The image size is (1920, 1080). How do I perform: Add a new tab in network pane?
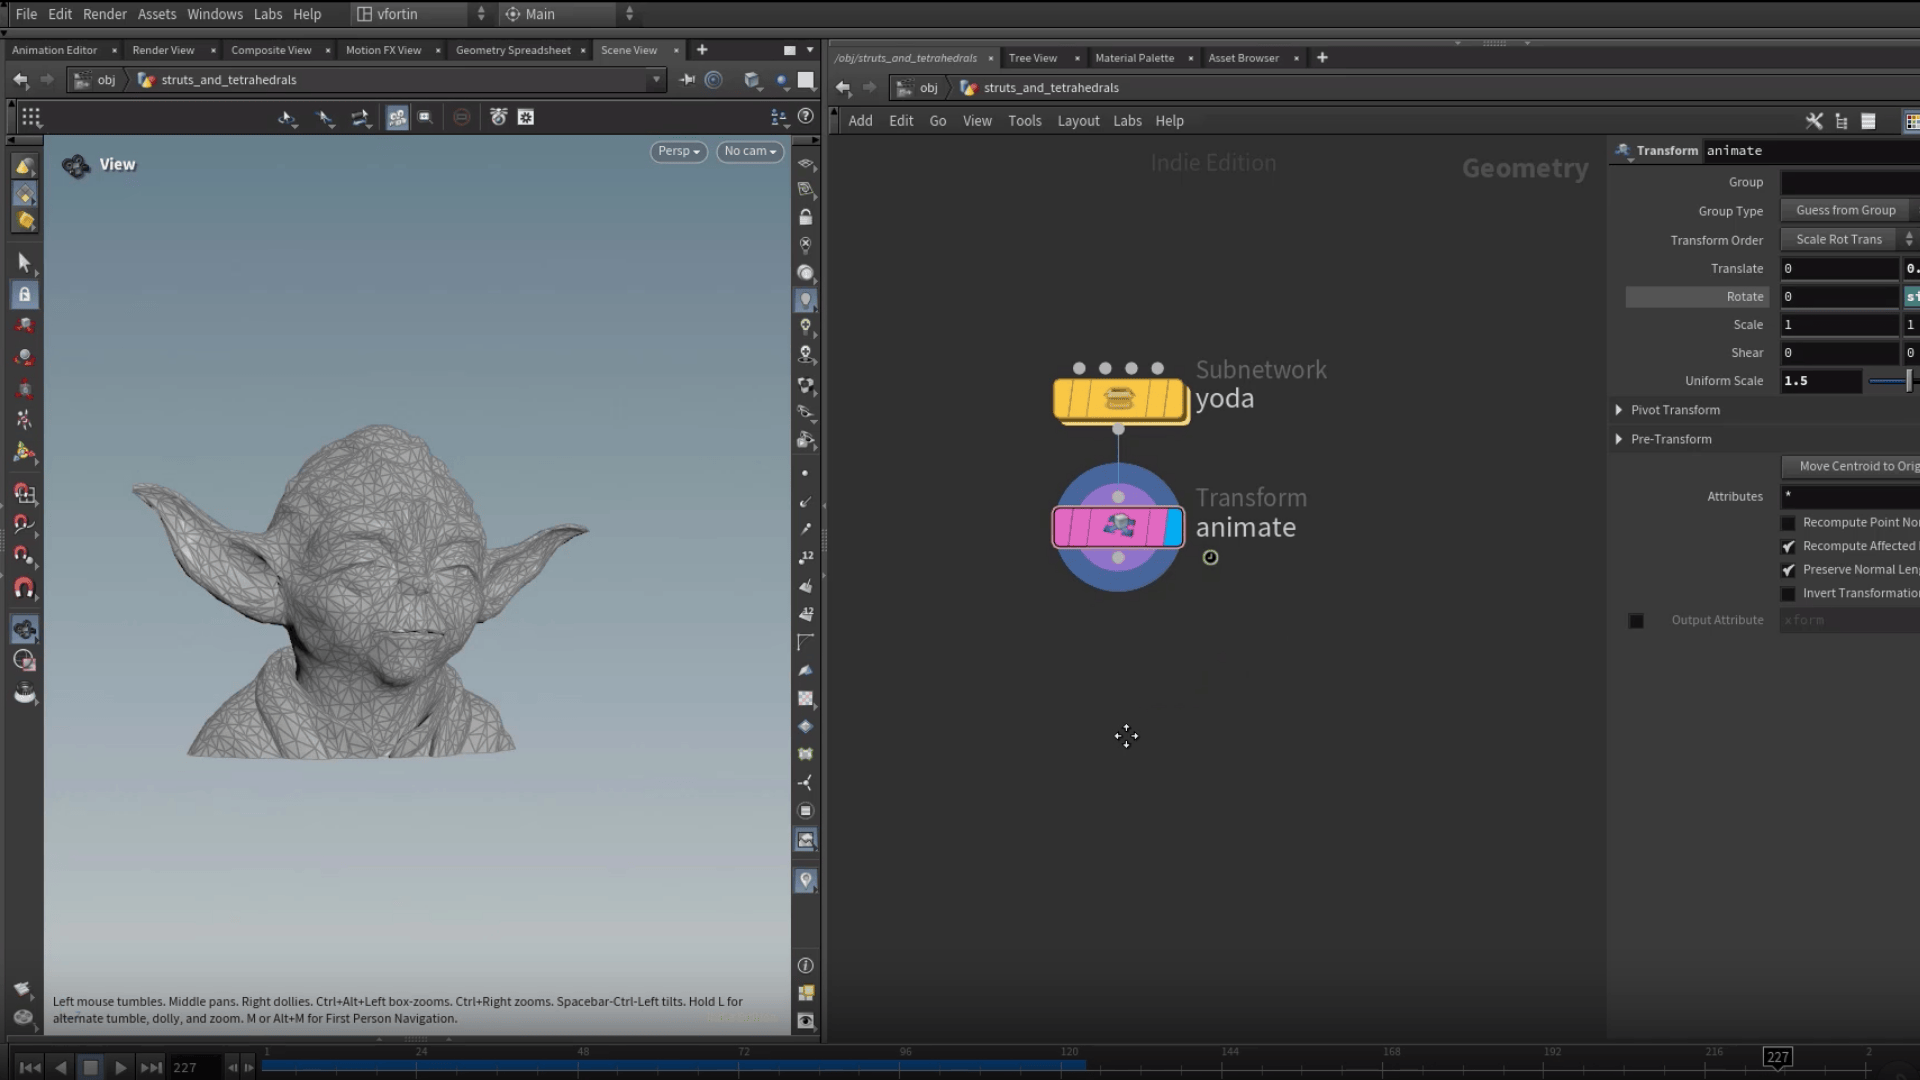tap(1322, 58)
